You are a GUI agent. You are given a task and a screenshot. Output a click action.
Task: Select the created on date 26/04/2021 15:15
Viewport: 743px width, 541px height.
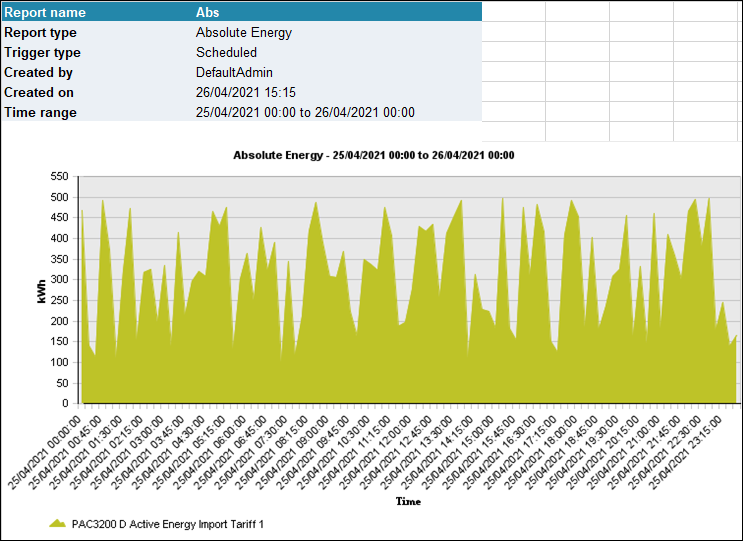(x=246, y=93)
